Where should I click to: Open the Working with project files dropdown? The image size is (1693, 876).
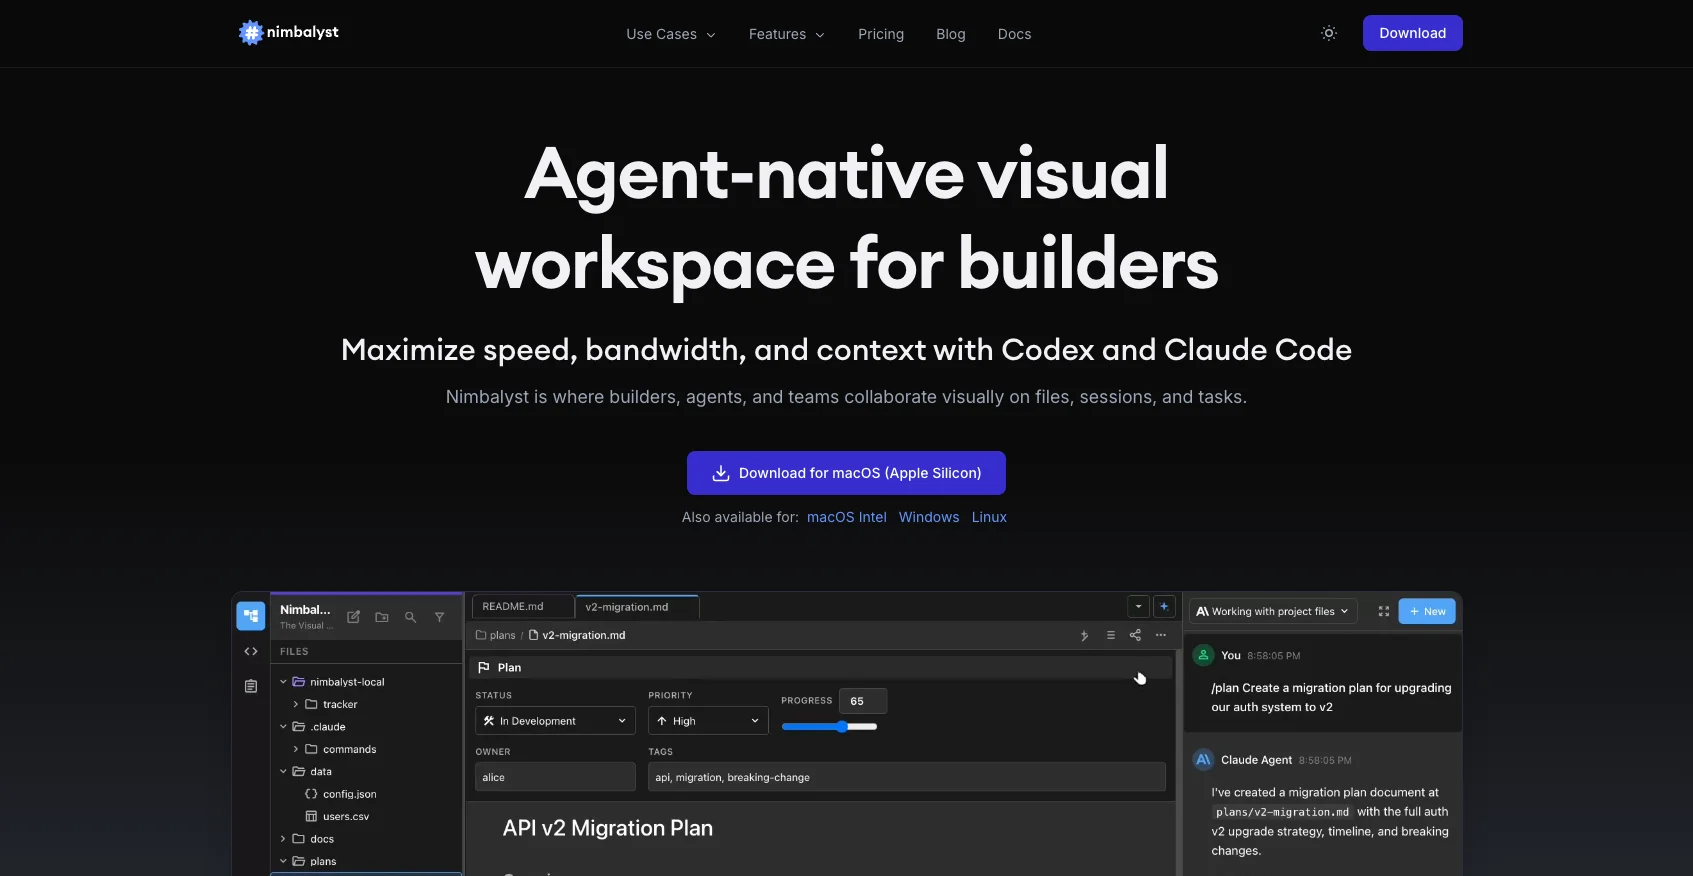1273,611
